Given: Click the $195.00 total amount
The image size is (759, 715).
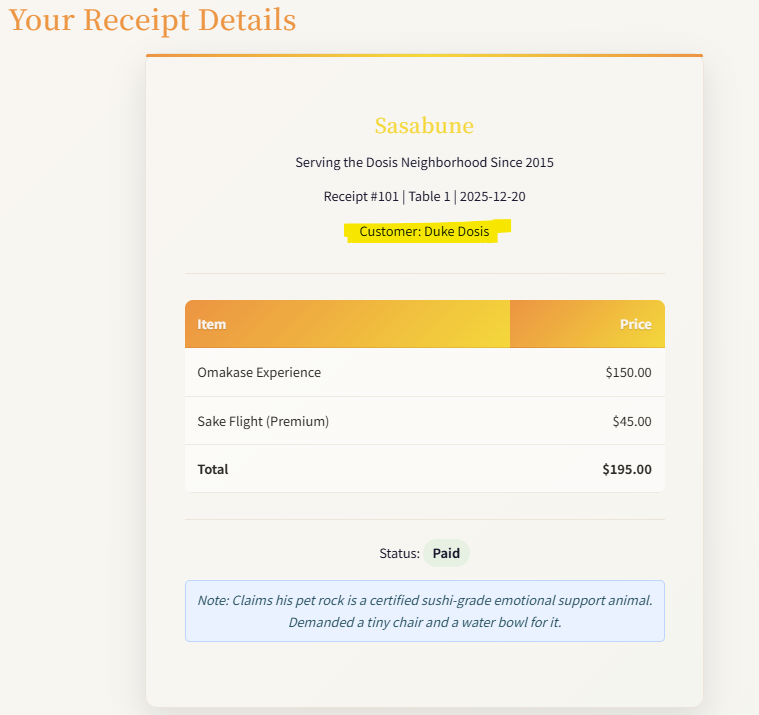Looking at the screenshot, I should (627, 469).
